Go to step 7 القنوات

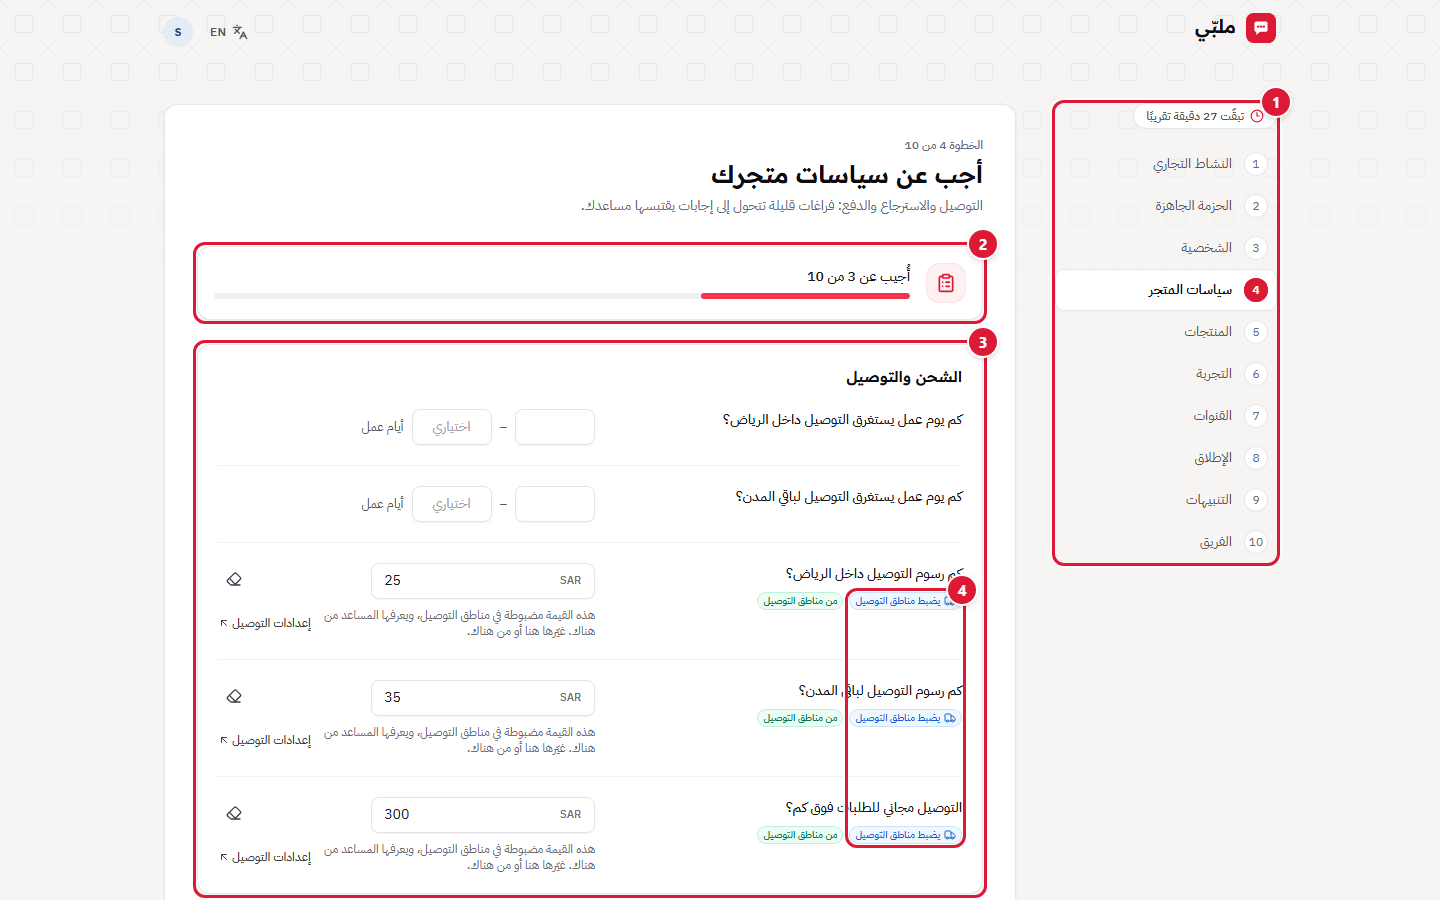coord(1166,416)
